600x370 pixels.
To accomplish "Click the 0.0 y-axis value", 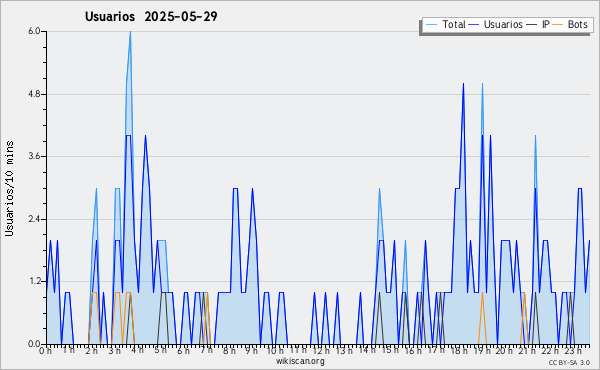I will [x=34, y=344].
